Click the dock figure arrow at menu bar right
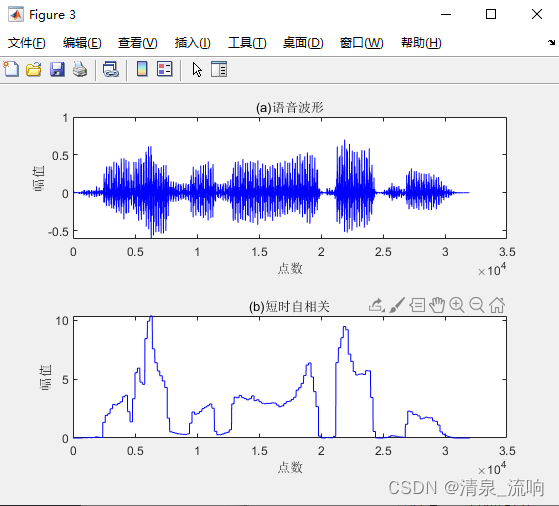 551,42
